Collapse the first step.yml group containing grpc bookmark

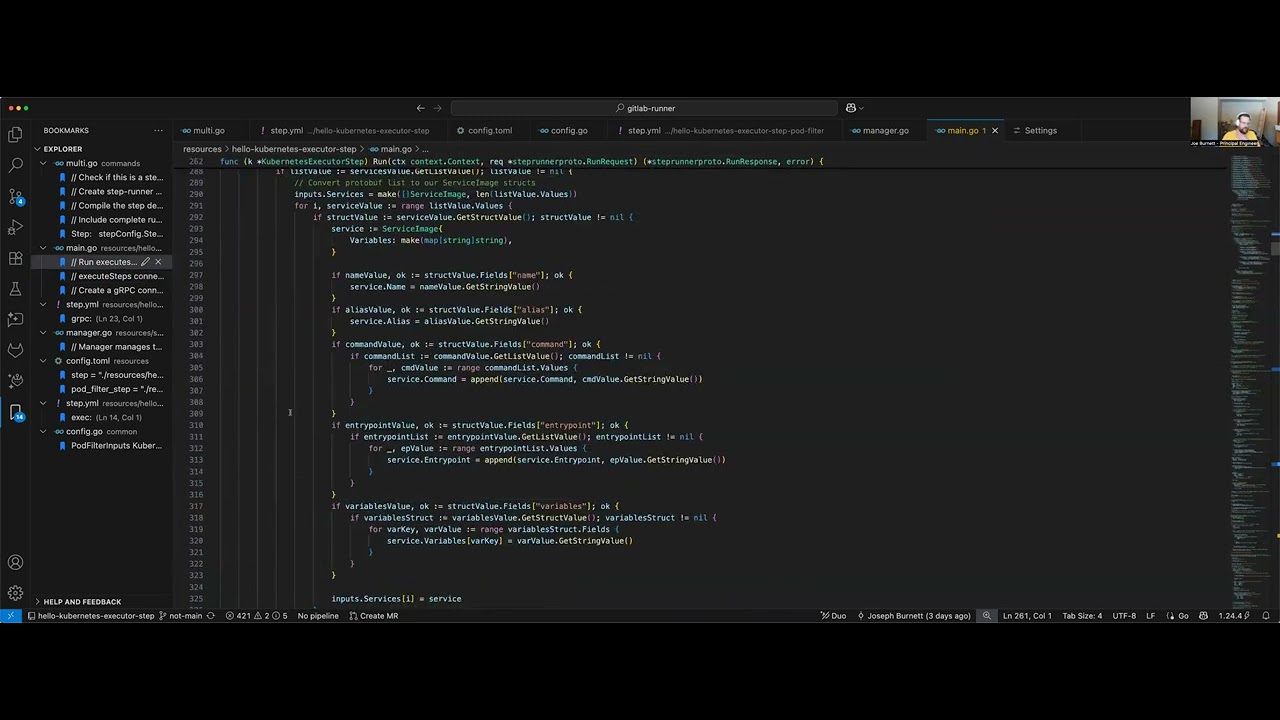coord(43,304)
